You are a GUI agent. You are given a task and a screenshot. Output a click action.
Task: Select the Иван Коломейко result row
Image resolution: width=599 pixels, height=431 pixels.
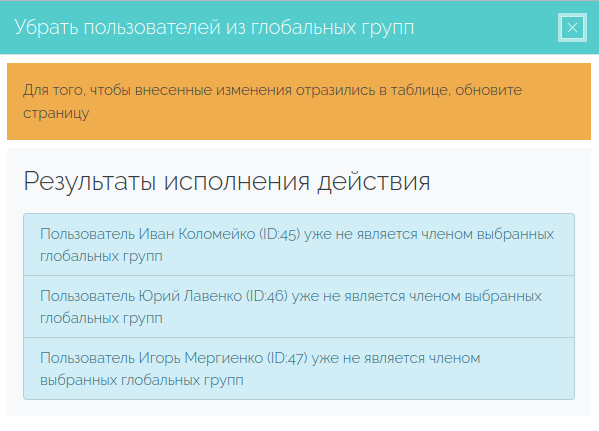pos(299,245)
